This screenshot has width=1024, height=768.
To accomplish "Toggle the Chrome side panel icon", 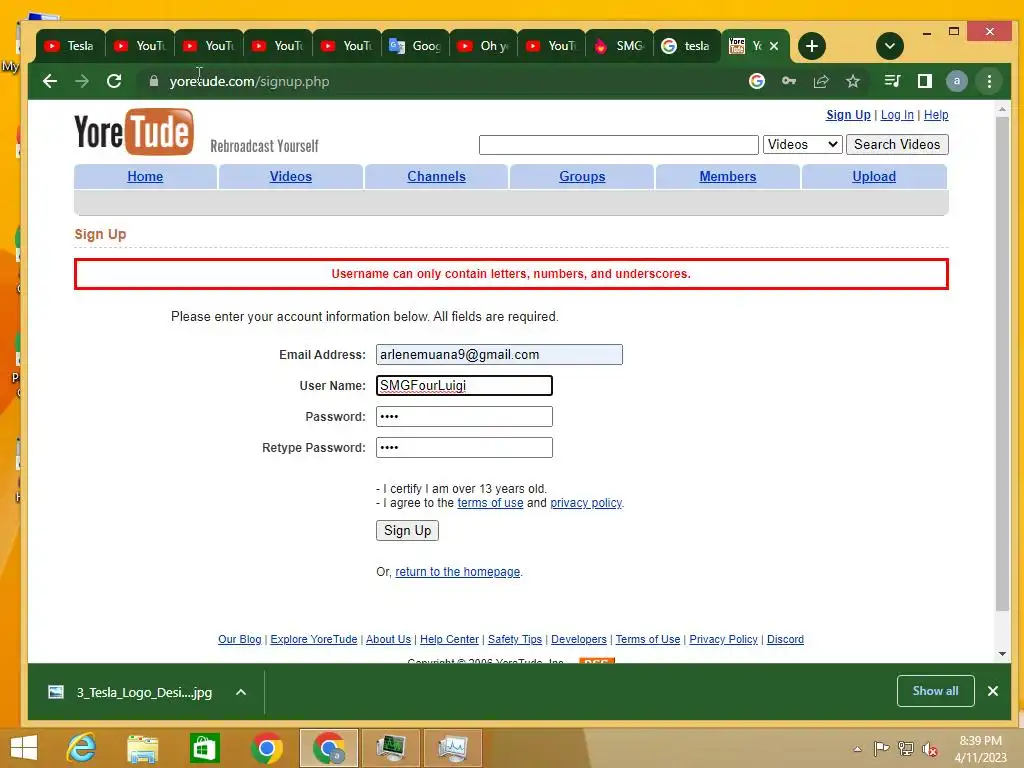I will [x=925, y=81].
